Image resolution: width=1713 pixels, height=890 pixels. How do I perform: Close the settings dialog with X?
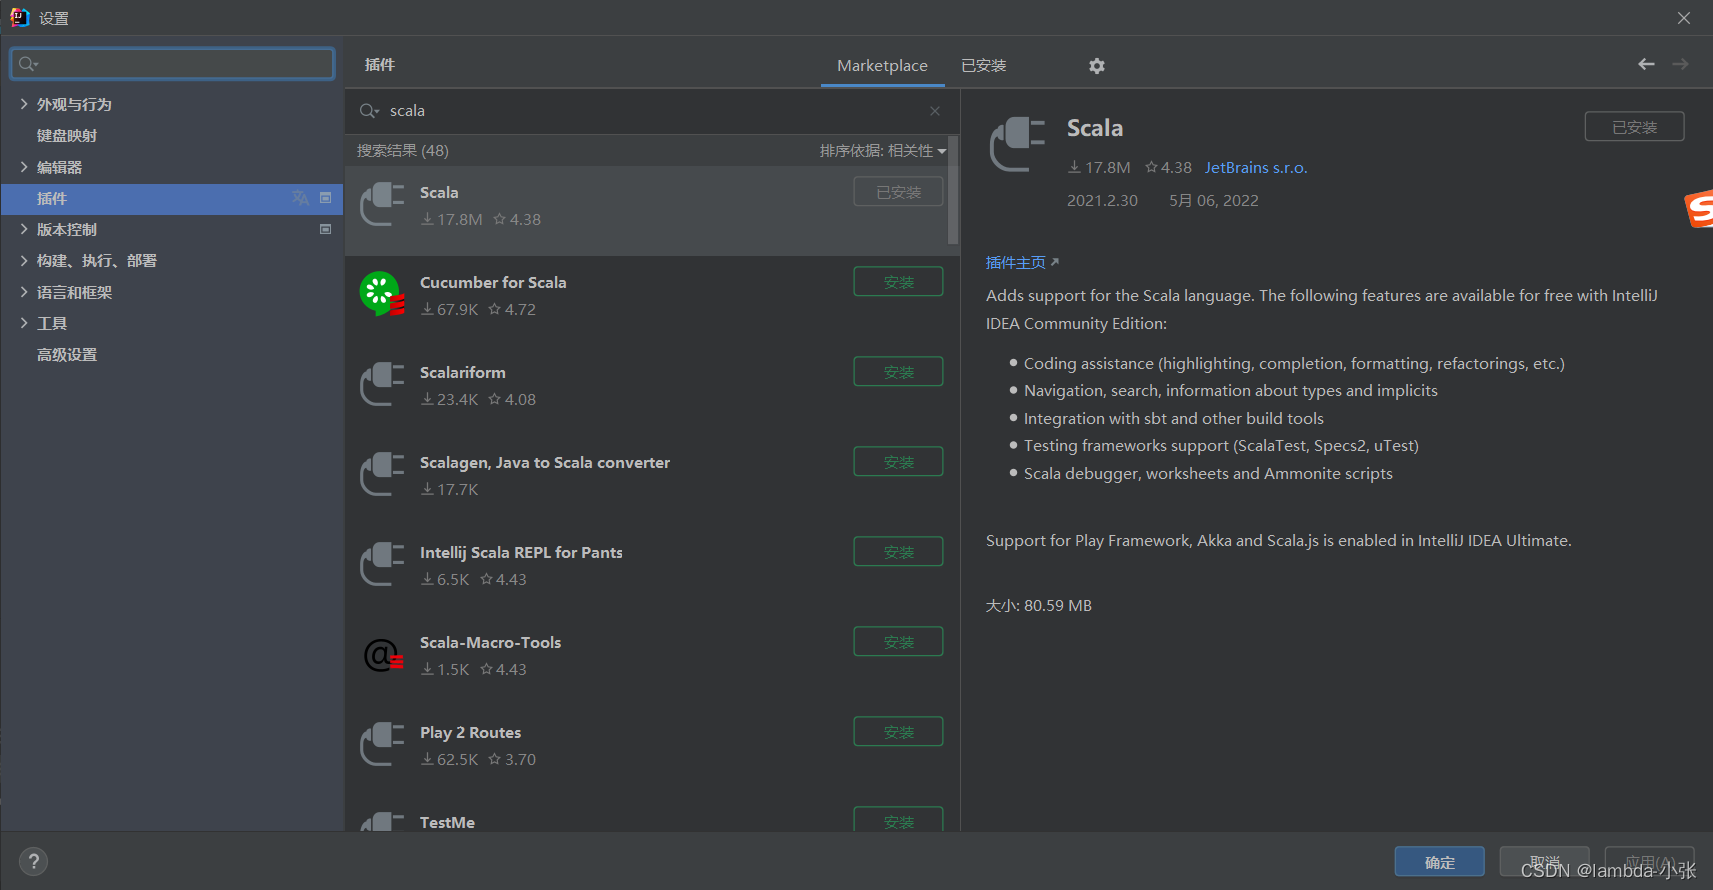pos(1684,18)
